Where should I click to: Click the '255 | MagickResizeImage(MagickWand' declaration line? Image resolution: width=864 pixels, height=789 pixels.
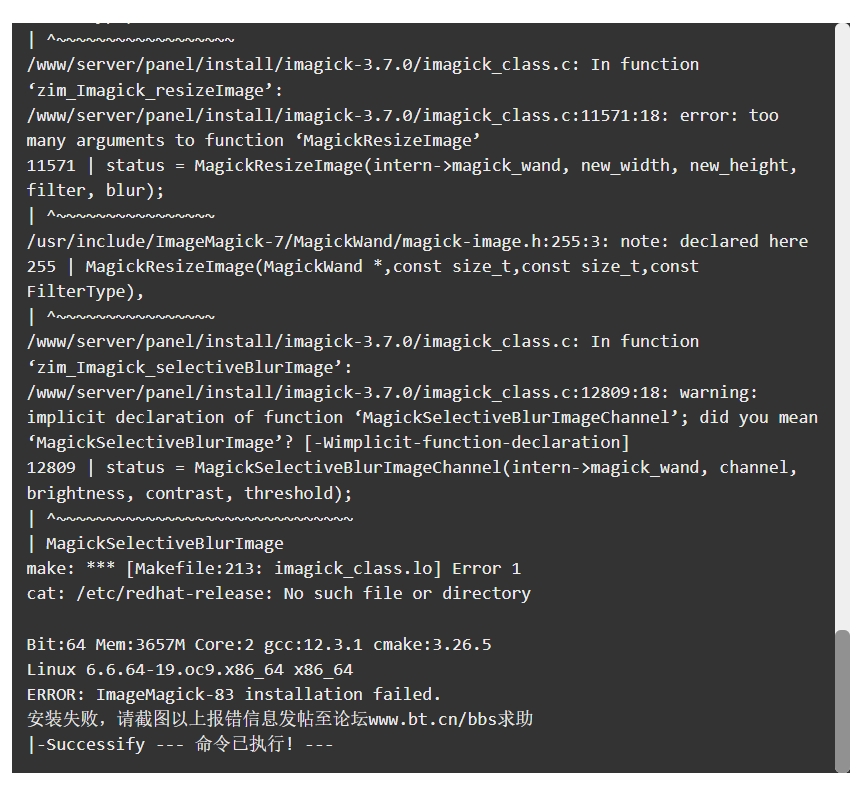tap(363, 266)
